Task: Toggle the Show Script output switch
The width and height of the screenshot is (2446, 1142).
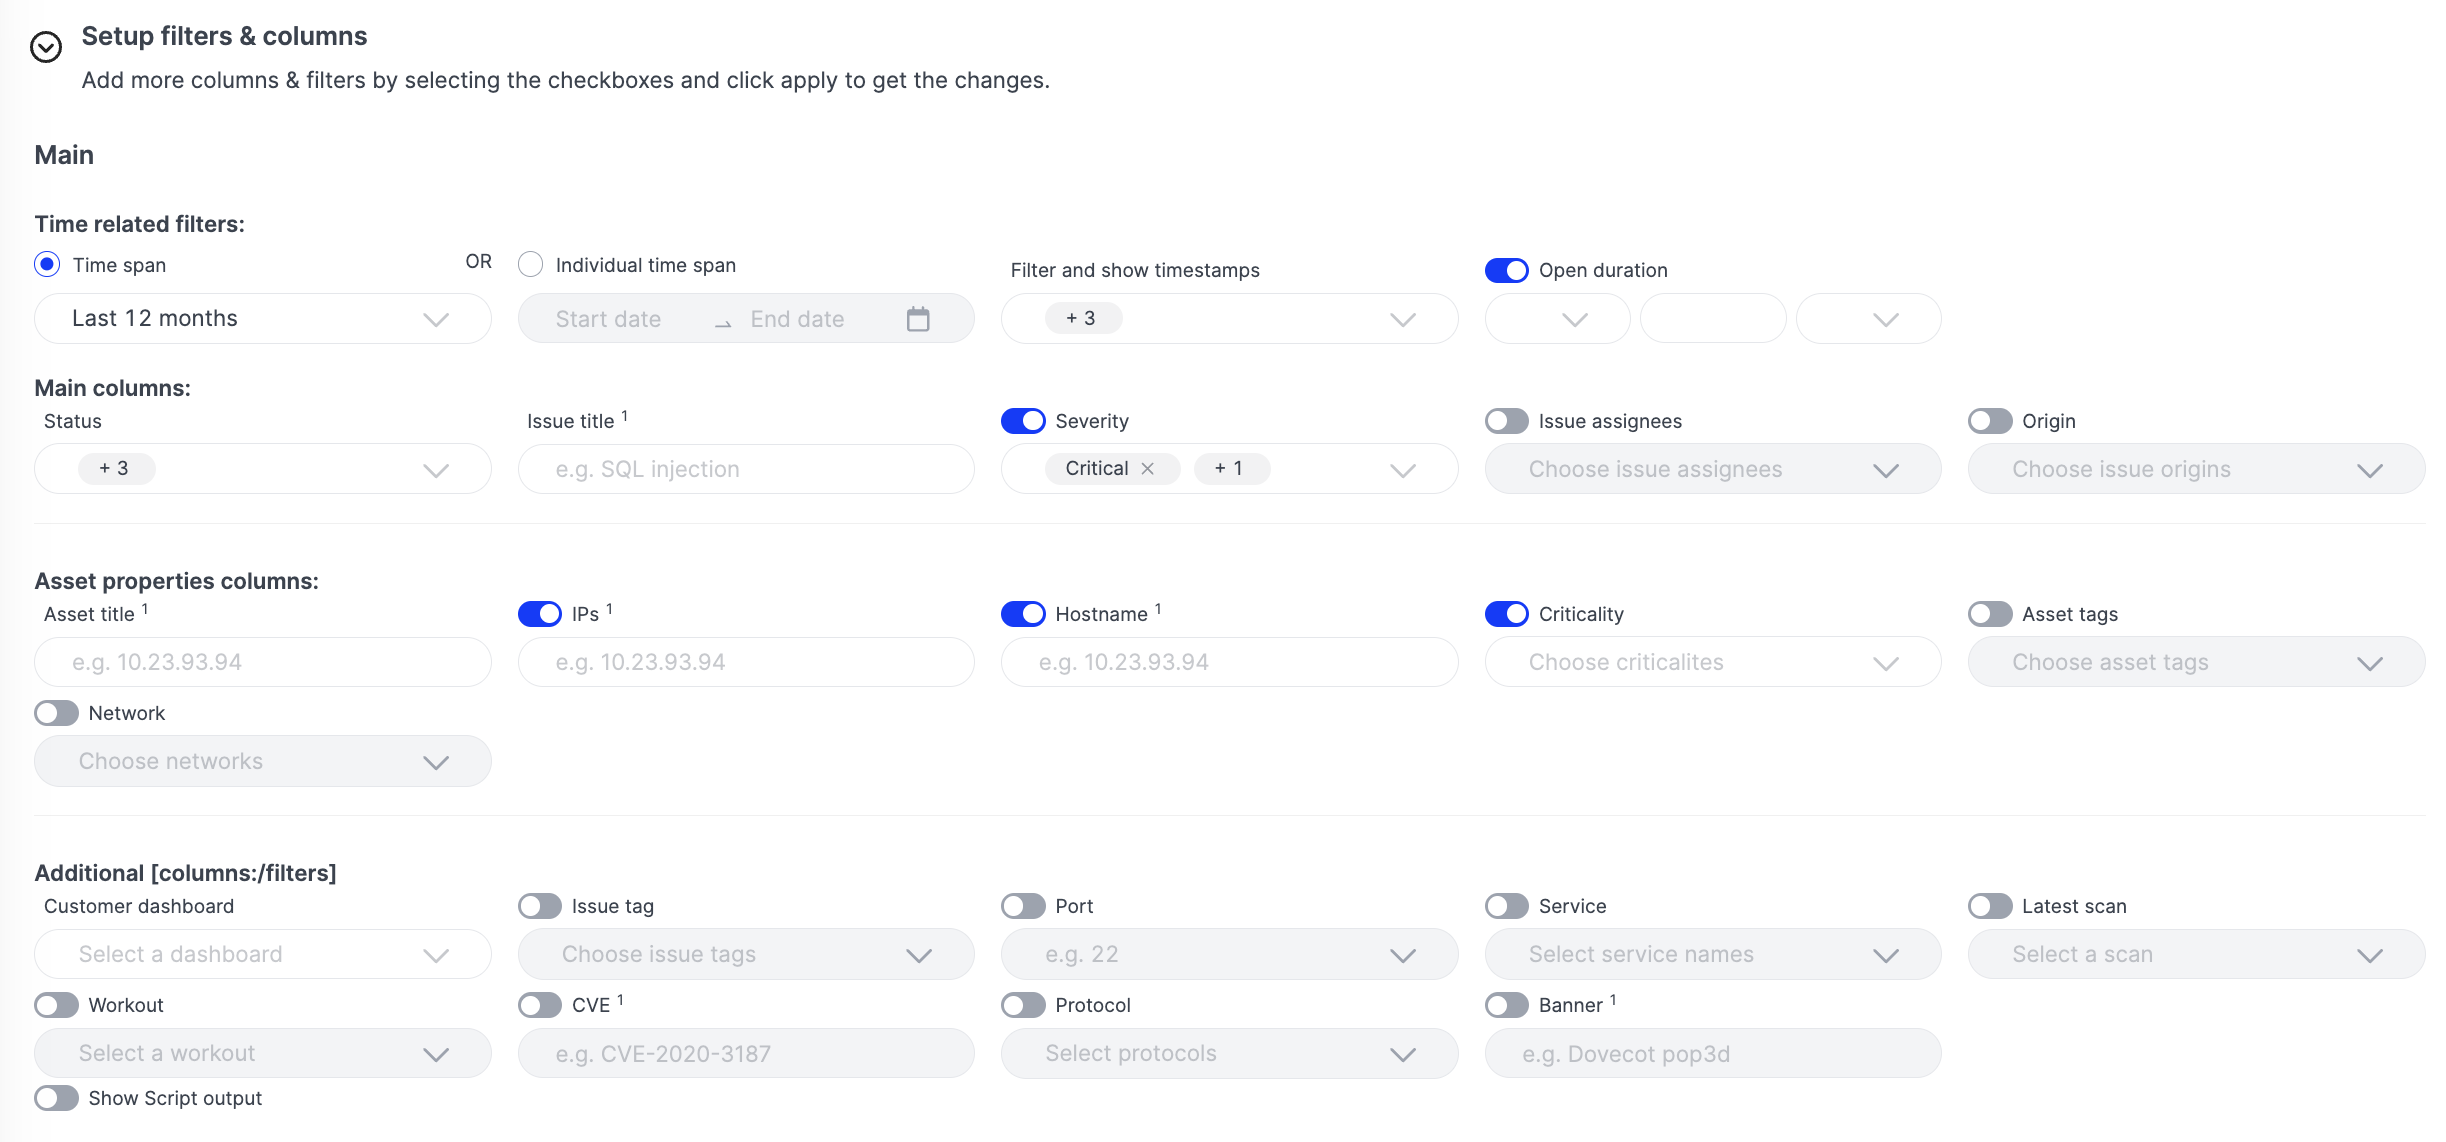Action: 56,1098
